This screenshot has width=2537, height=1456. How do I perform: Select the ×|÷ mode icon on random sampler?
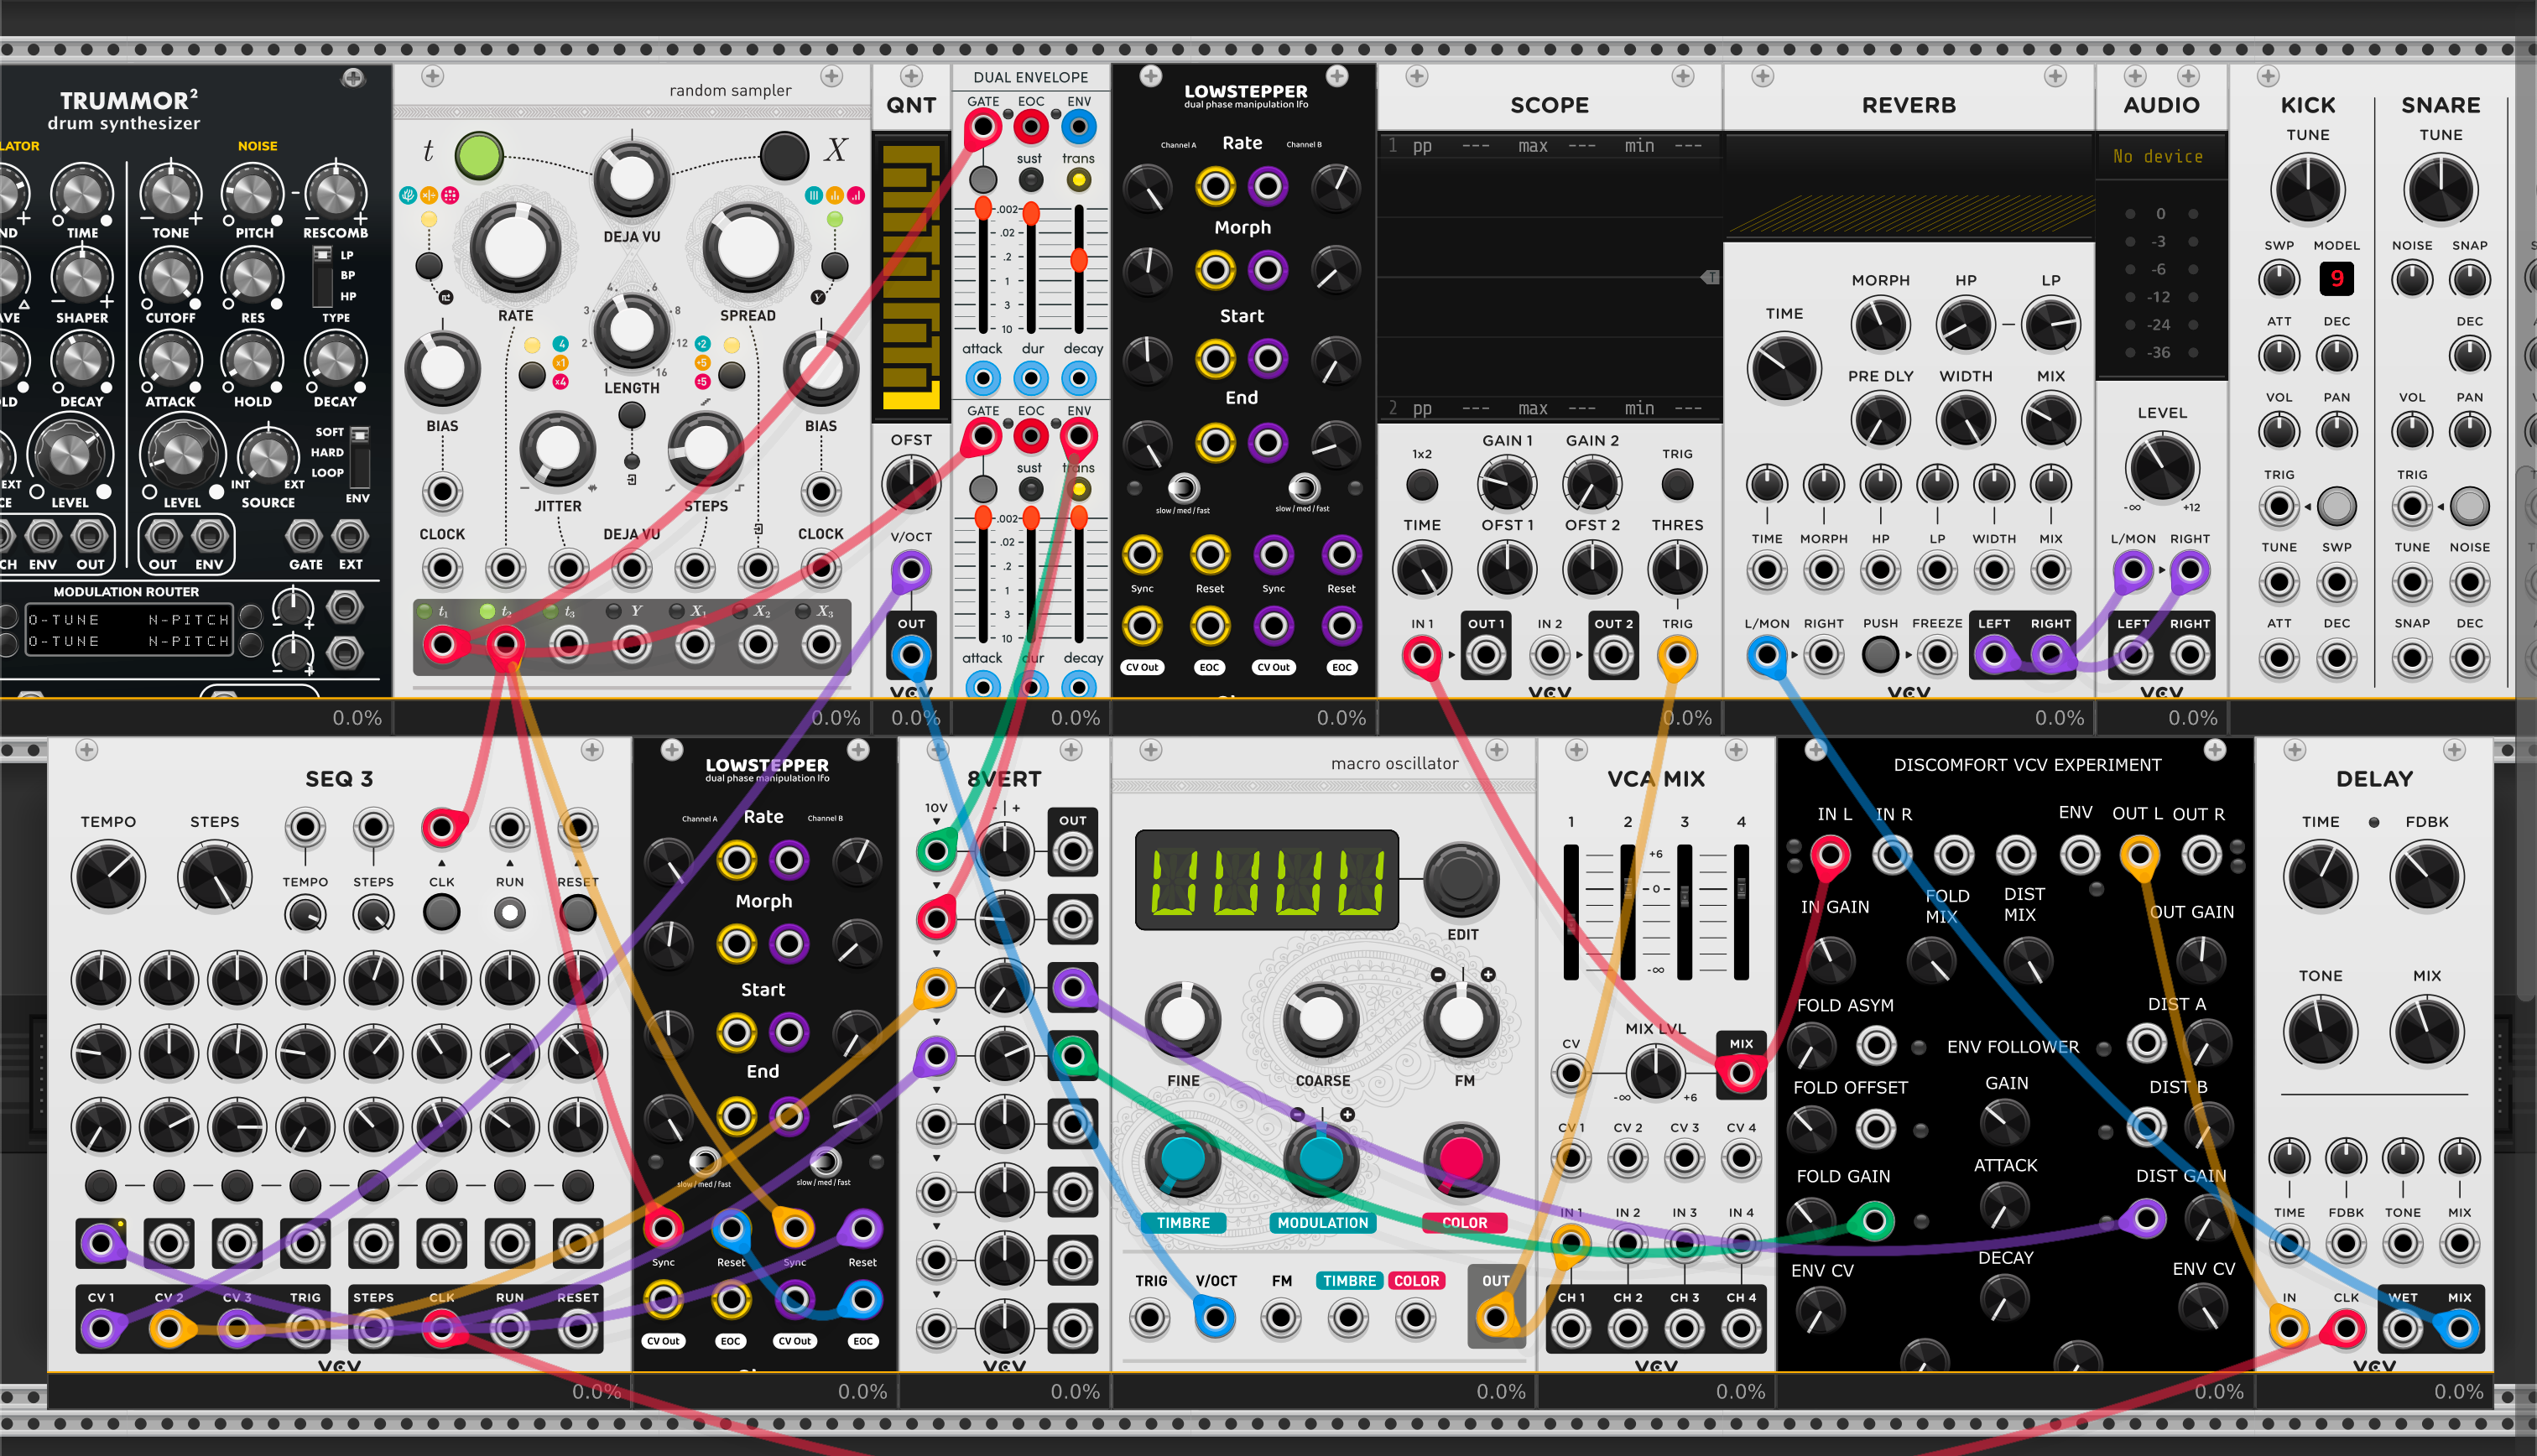point(429,196)
